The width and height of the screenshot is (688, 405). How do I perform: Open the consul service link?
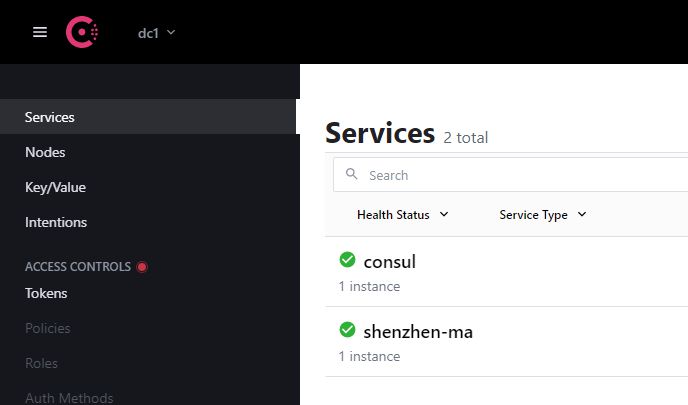[x=390, y=262]
